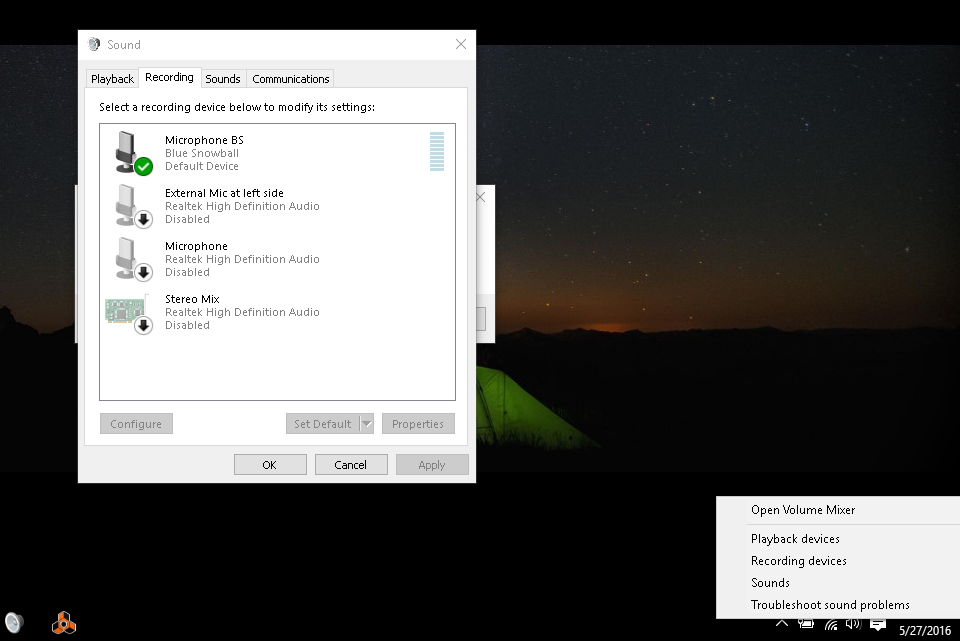Click the disabled Realtek Microphone device icon
Image resolution: width=960 pixels, height=641 pixels.
pos(133,258)
